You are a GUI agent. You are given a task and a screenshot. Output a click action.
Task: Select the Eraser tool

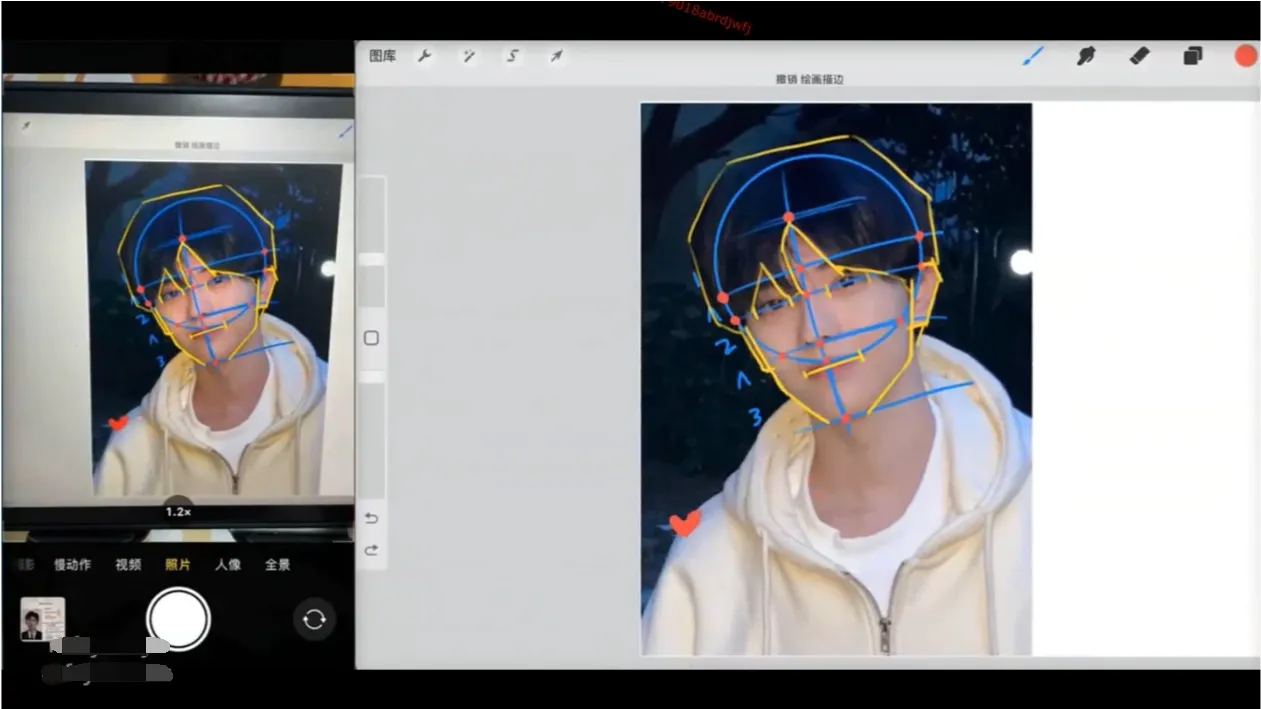(1139, 56)
